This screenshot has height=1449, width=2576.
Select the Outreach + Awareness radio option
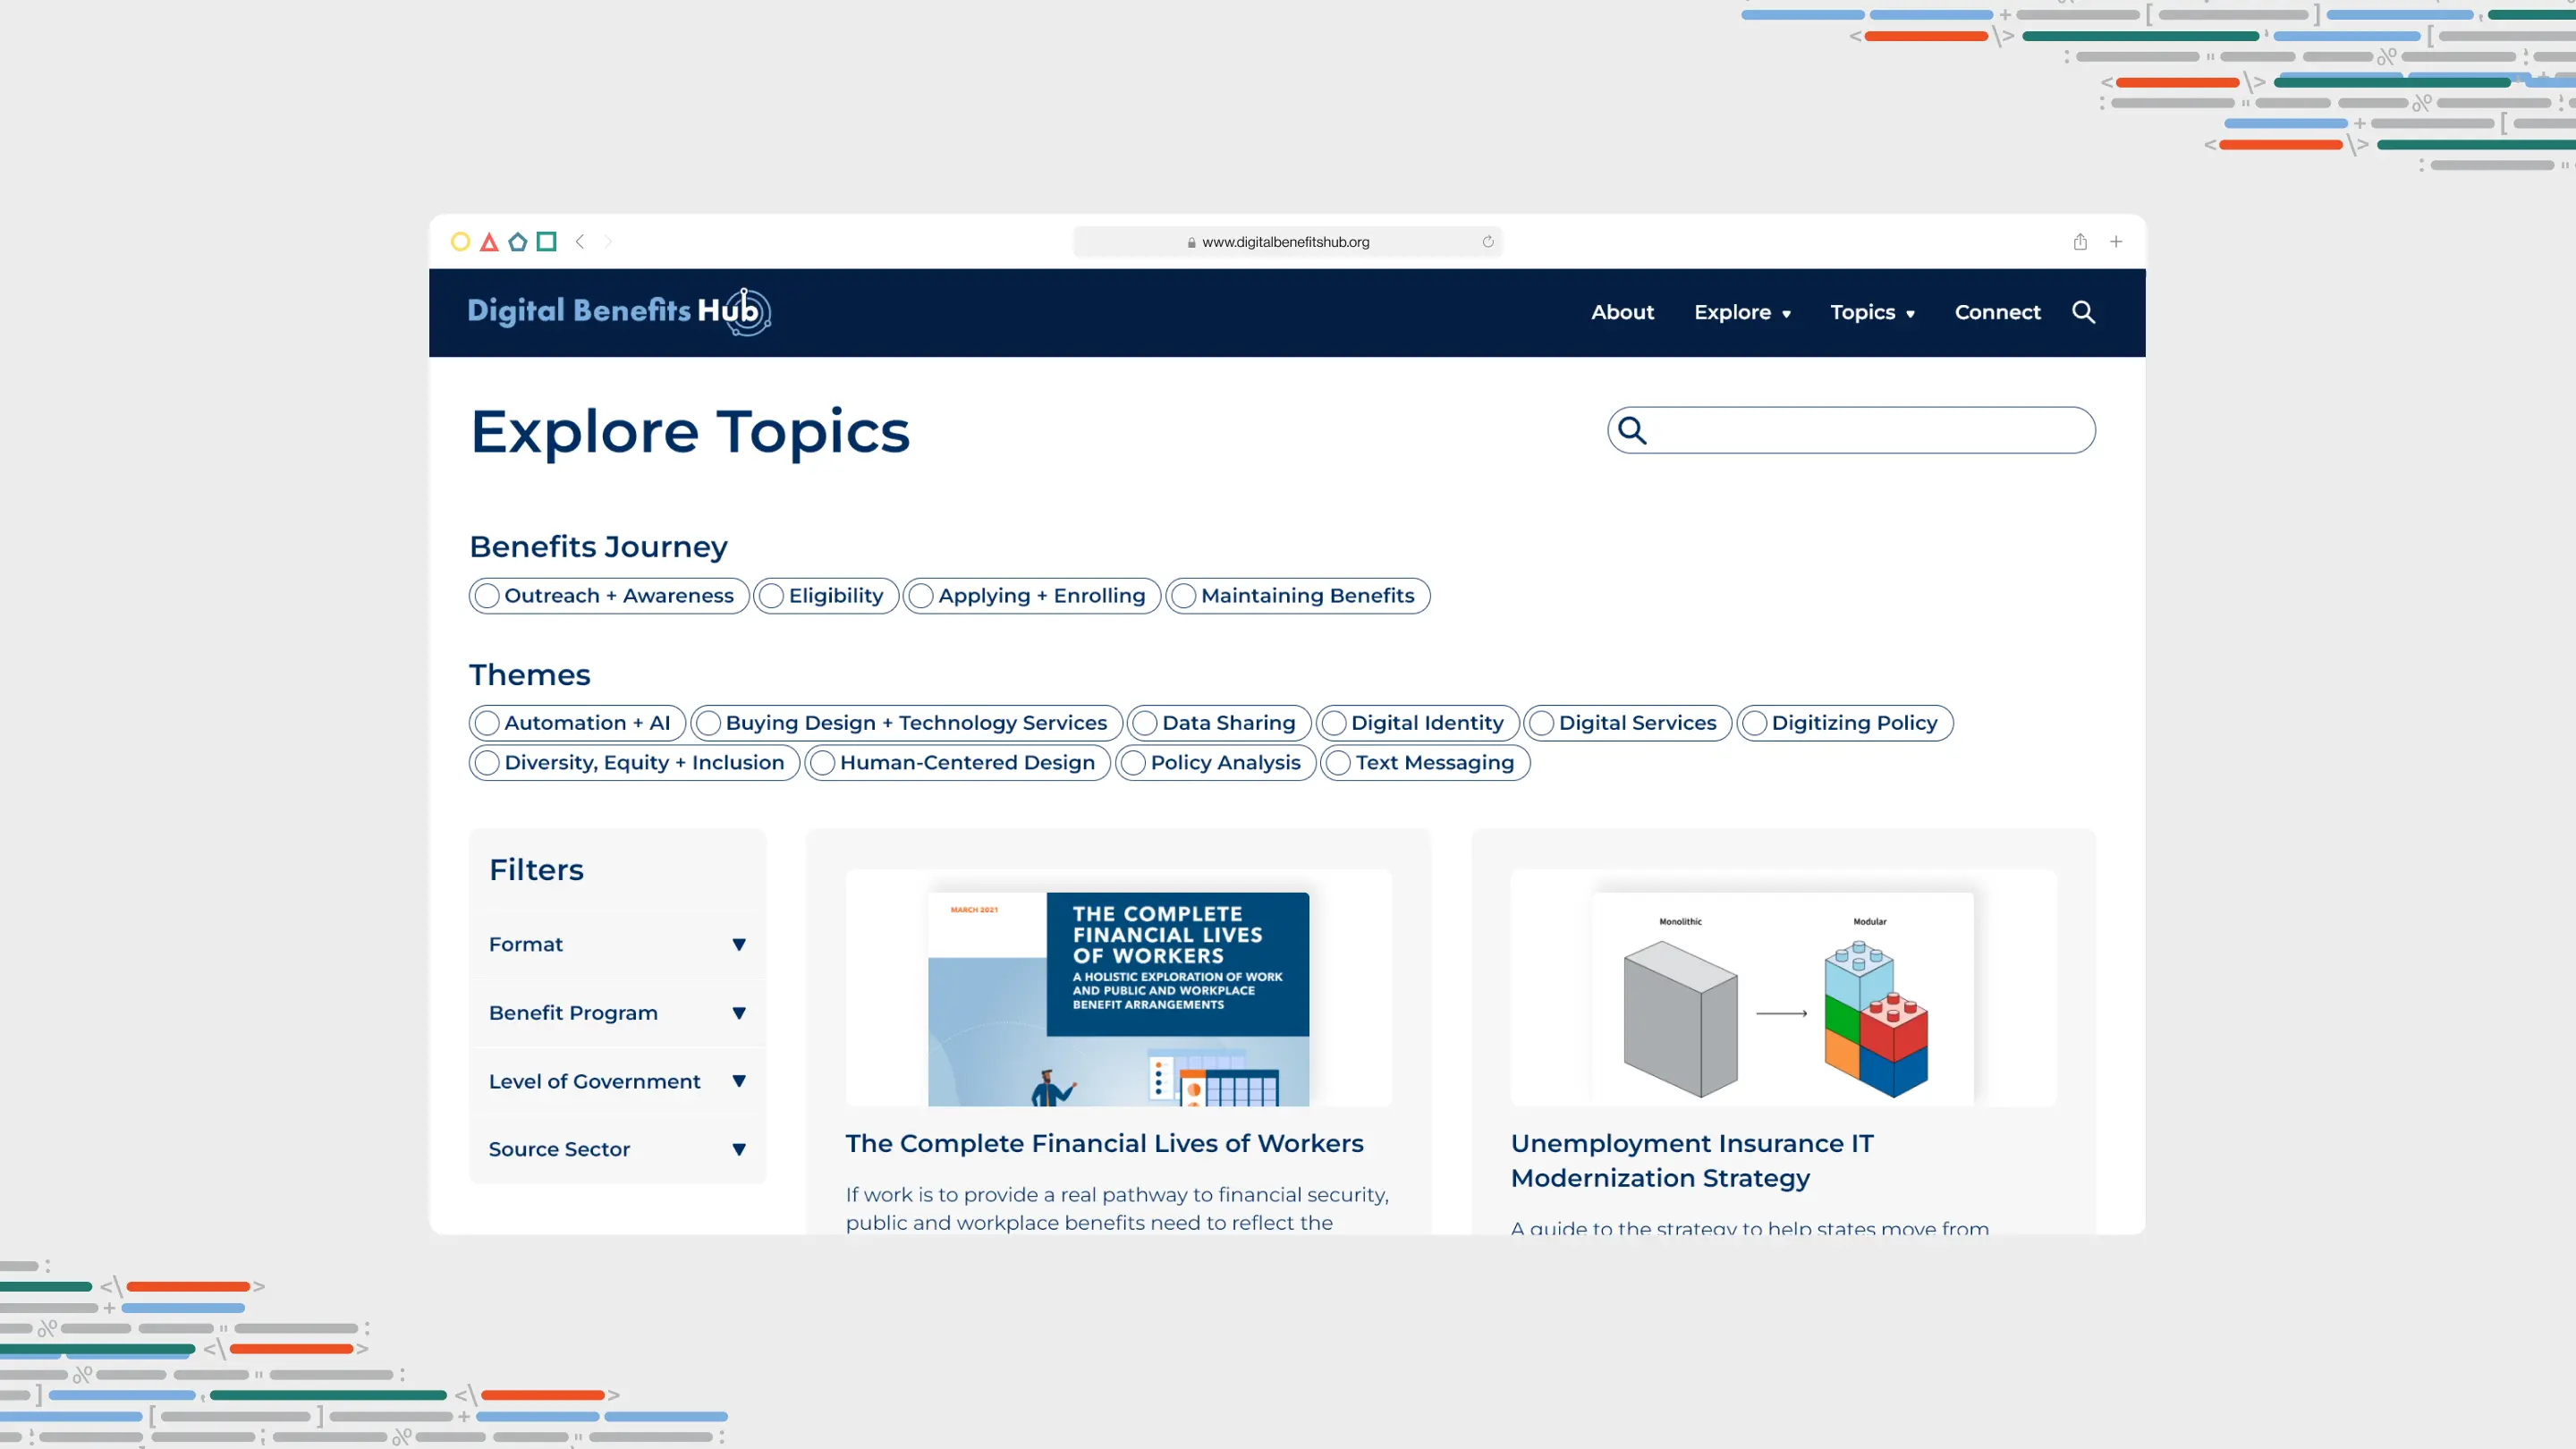(487, 596)
